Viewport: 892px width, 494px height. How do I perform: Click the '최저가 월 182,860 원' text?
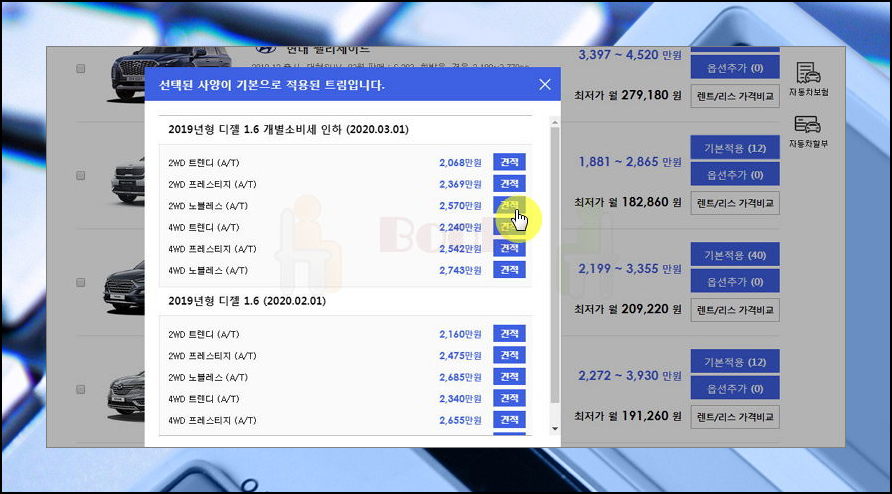click(627, 202)
